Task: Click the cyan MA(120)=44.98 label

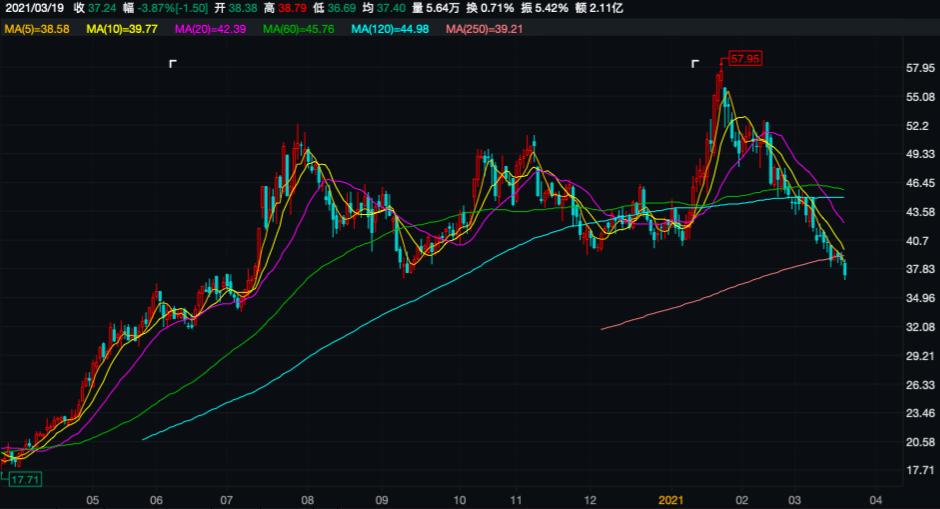Action: pos(390,29)
